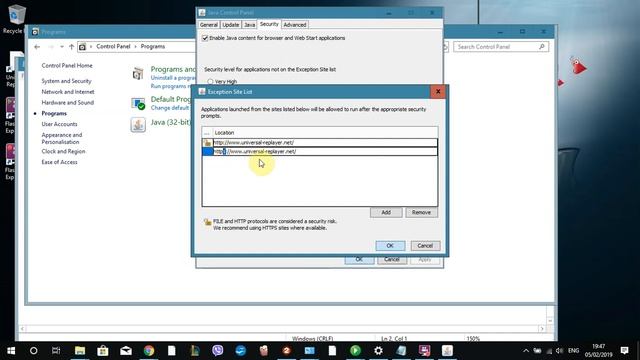The image size is (640, 360).
Task: Click Cancel in the Java Control Panel
Action: [392, 260]
